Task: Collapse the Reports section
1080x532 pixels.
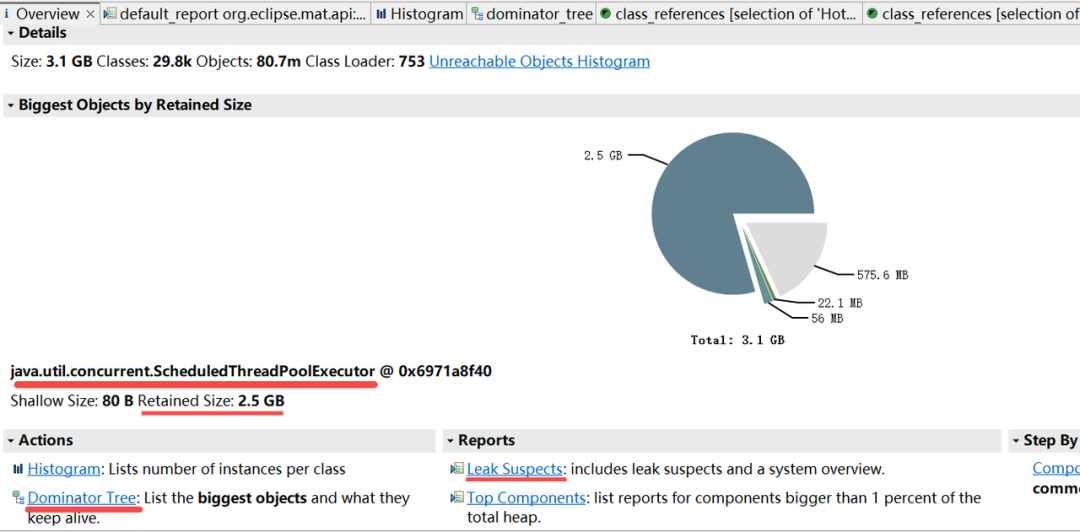Action: pyautogui.click(x=450, y=440)
